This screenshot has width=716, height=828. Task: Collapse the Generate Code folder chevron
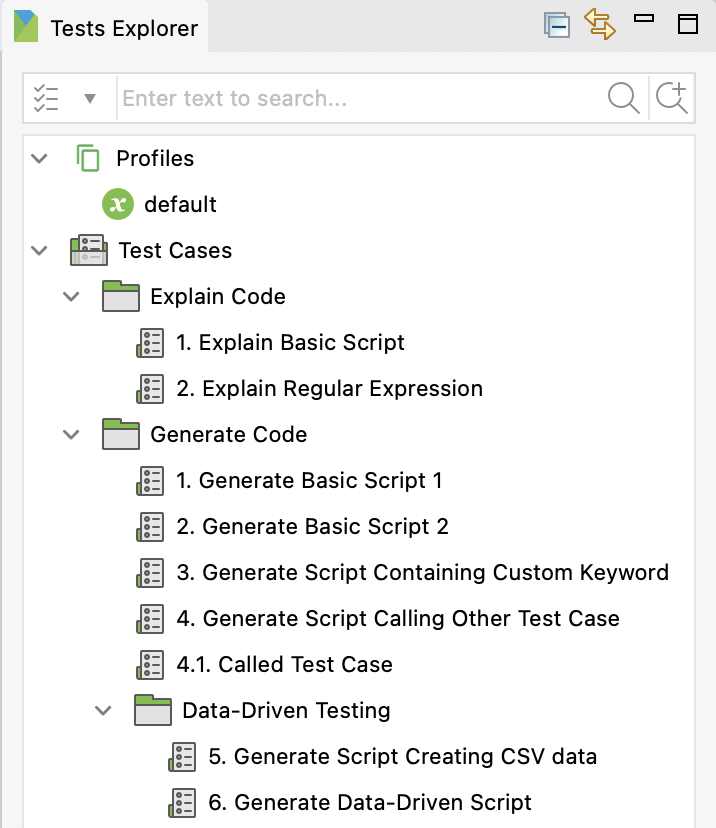[x=71, y=434]
